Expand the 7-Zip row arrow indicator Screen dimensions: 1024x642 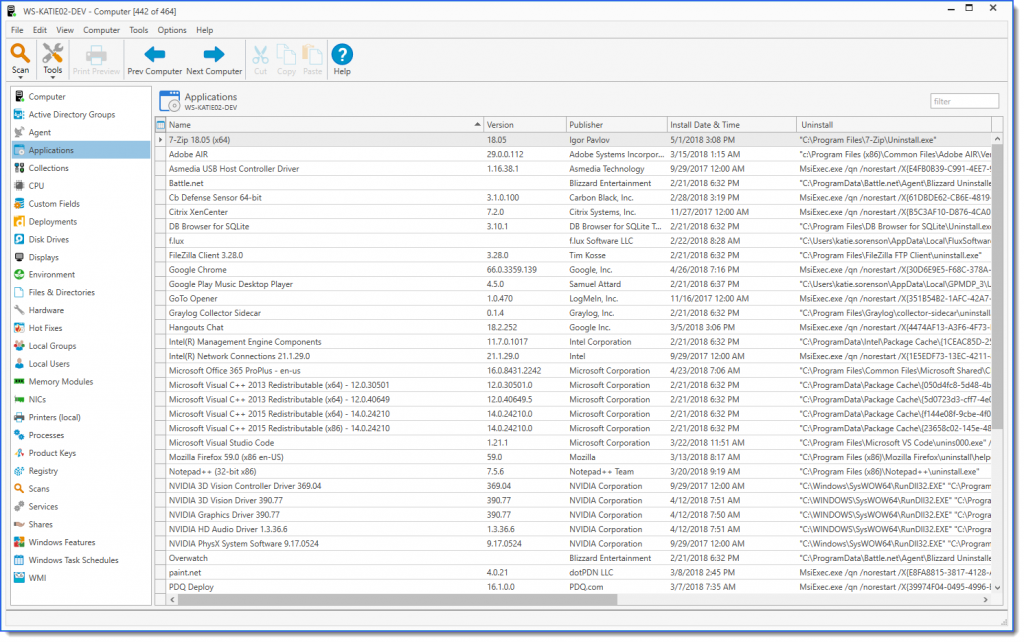click(x=161, y=140)
